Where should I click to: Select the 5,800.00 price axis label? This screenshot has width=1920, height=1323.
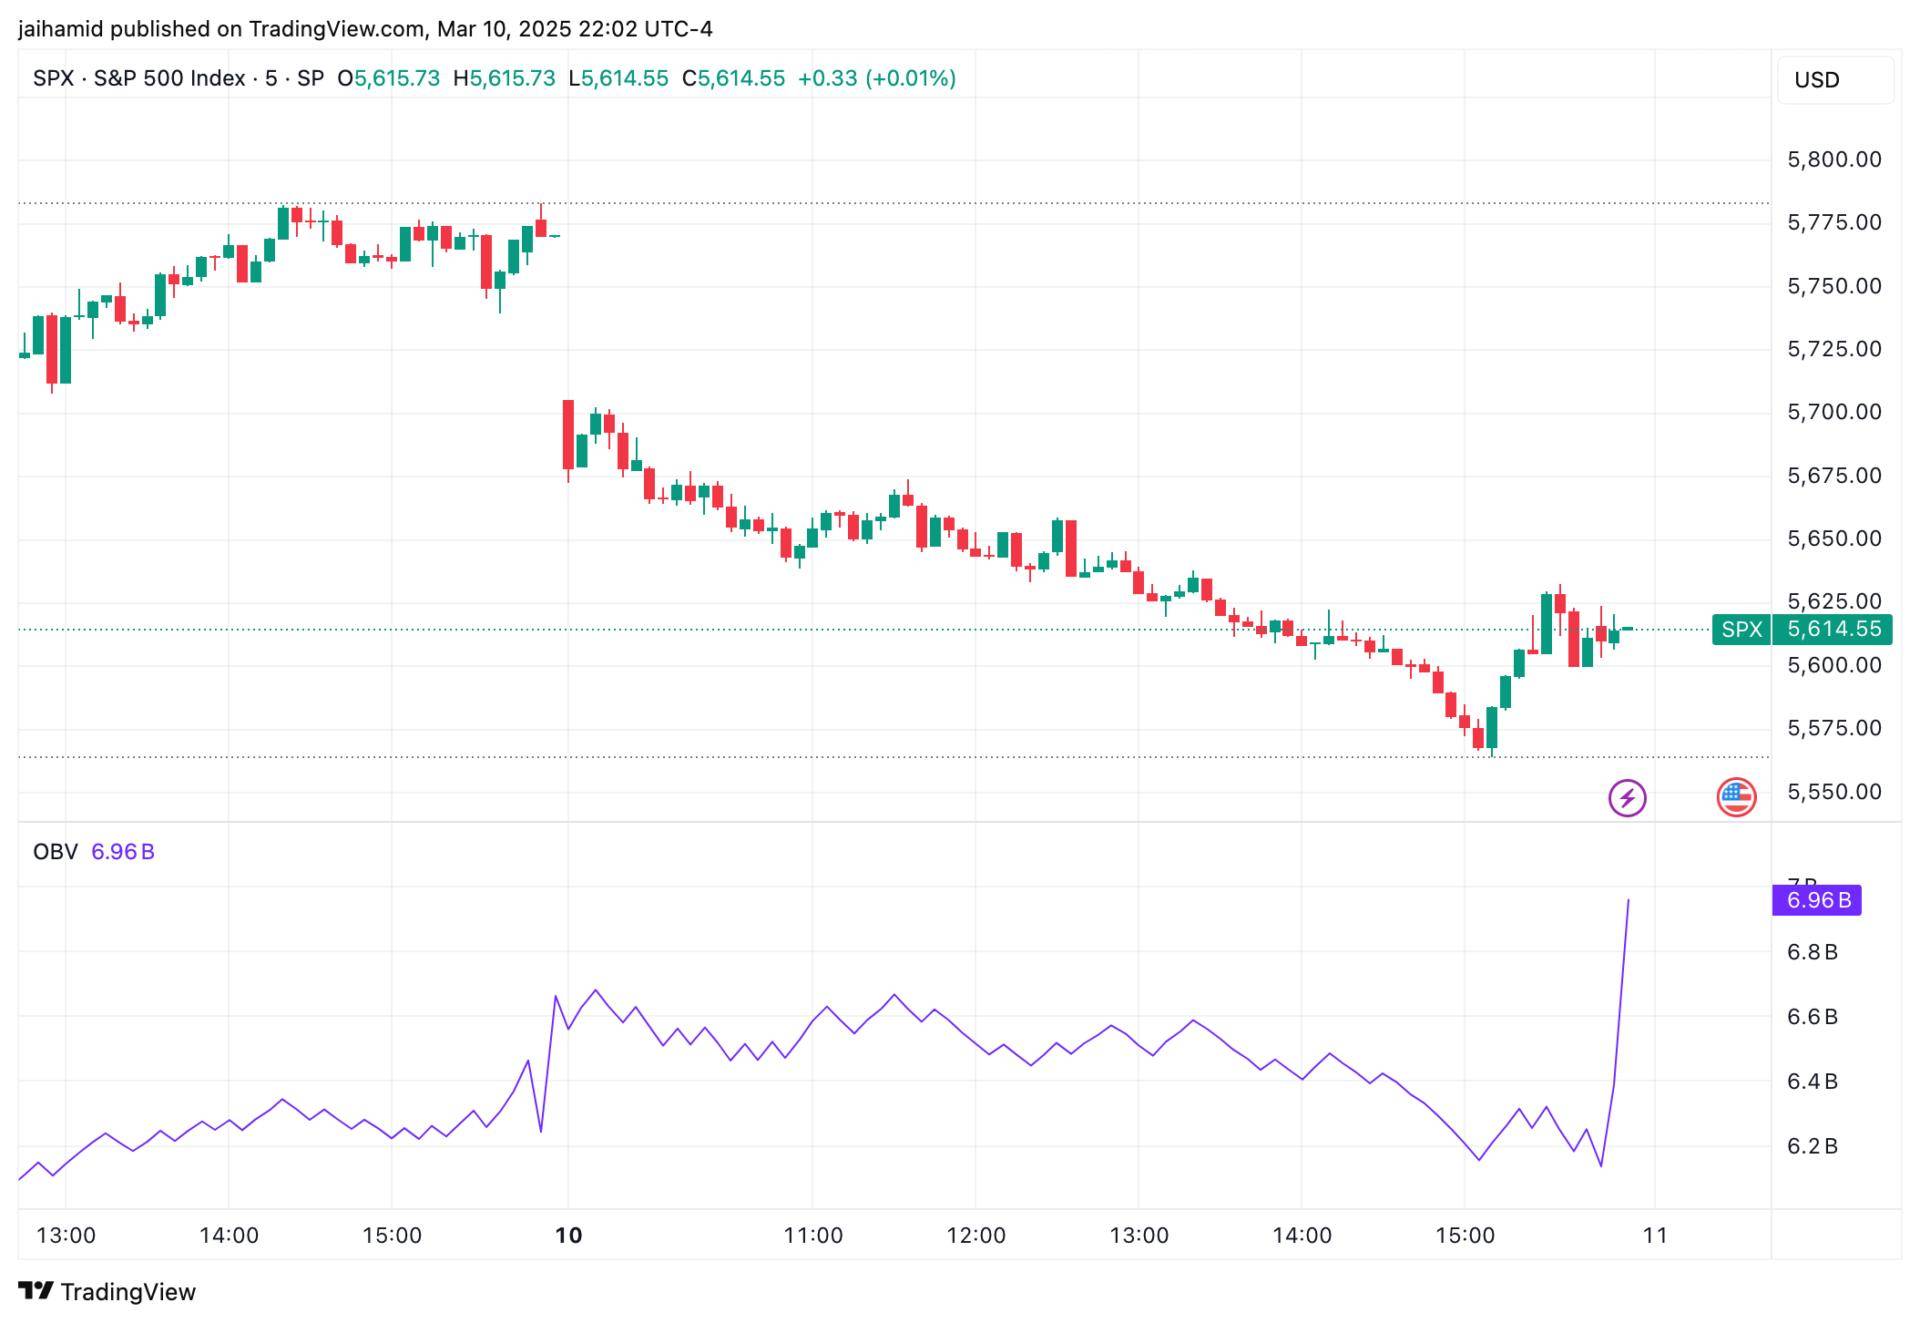(x=1834, y=159)
